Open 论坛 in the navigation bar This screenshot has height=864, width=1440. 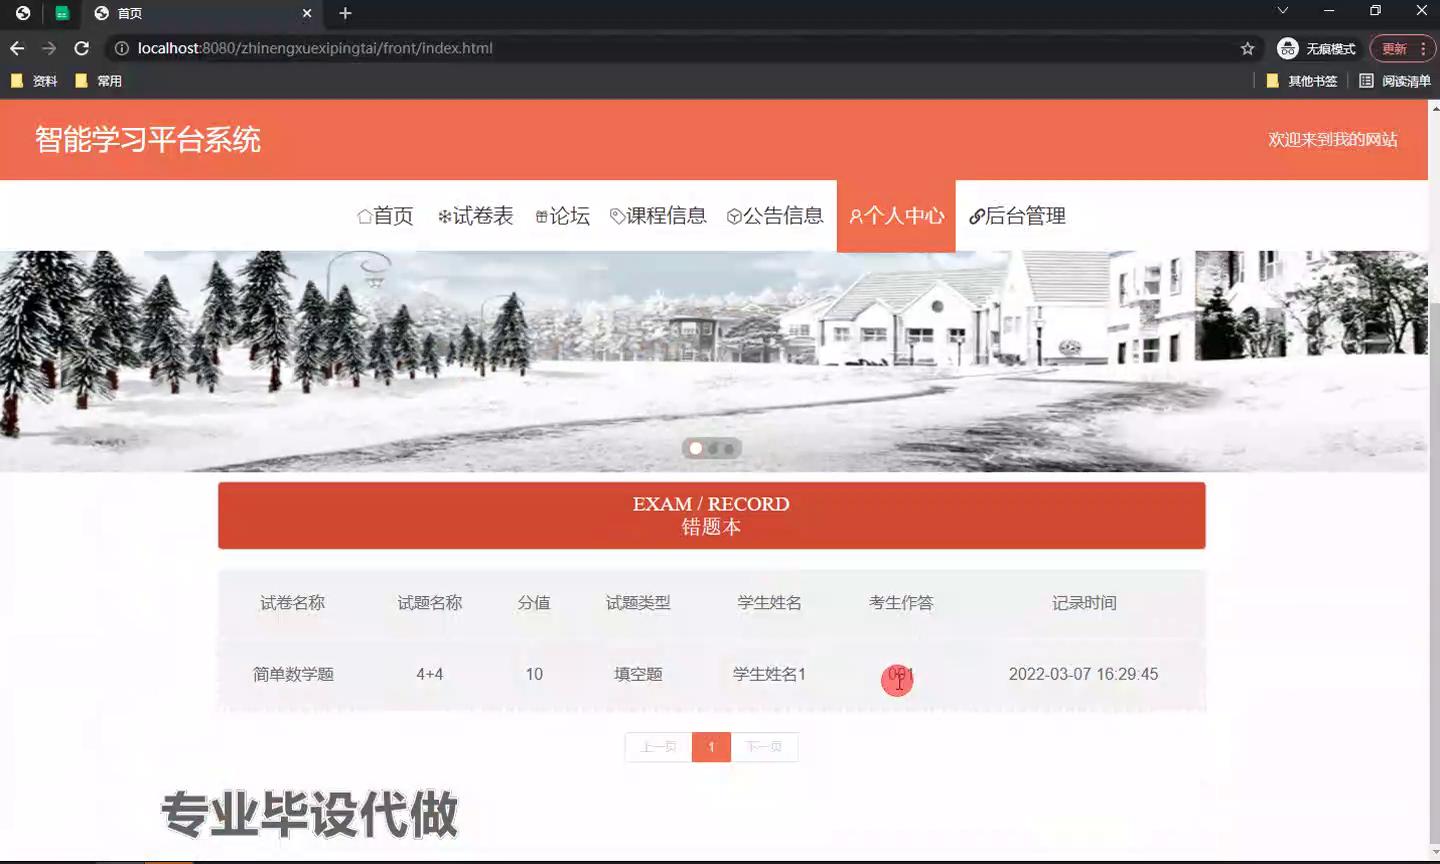[562, 216]
